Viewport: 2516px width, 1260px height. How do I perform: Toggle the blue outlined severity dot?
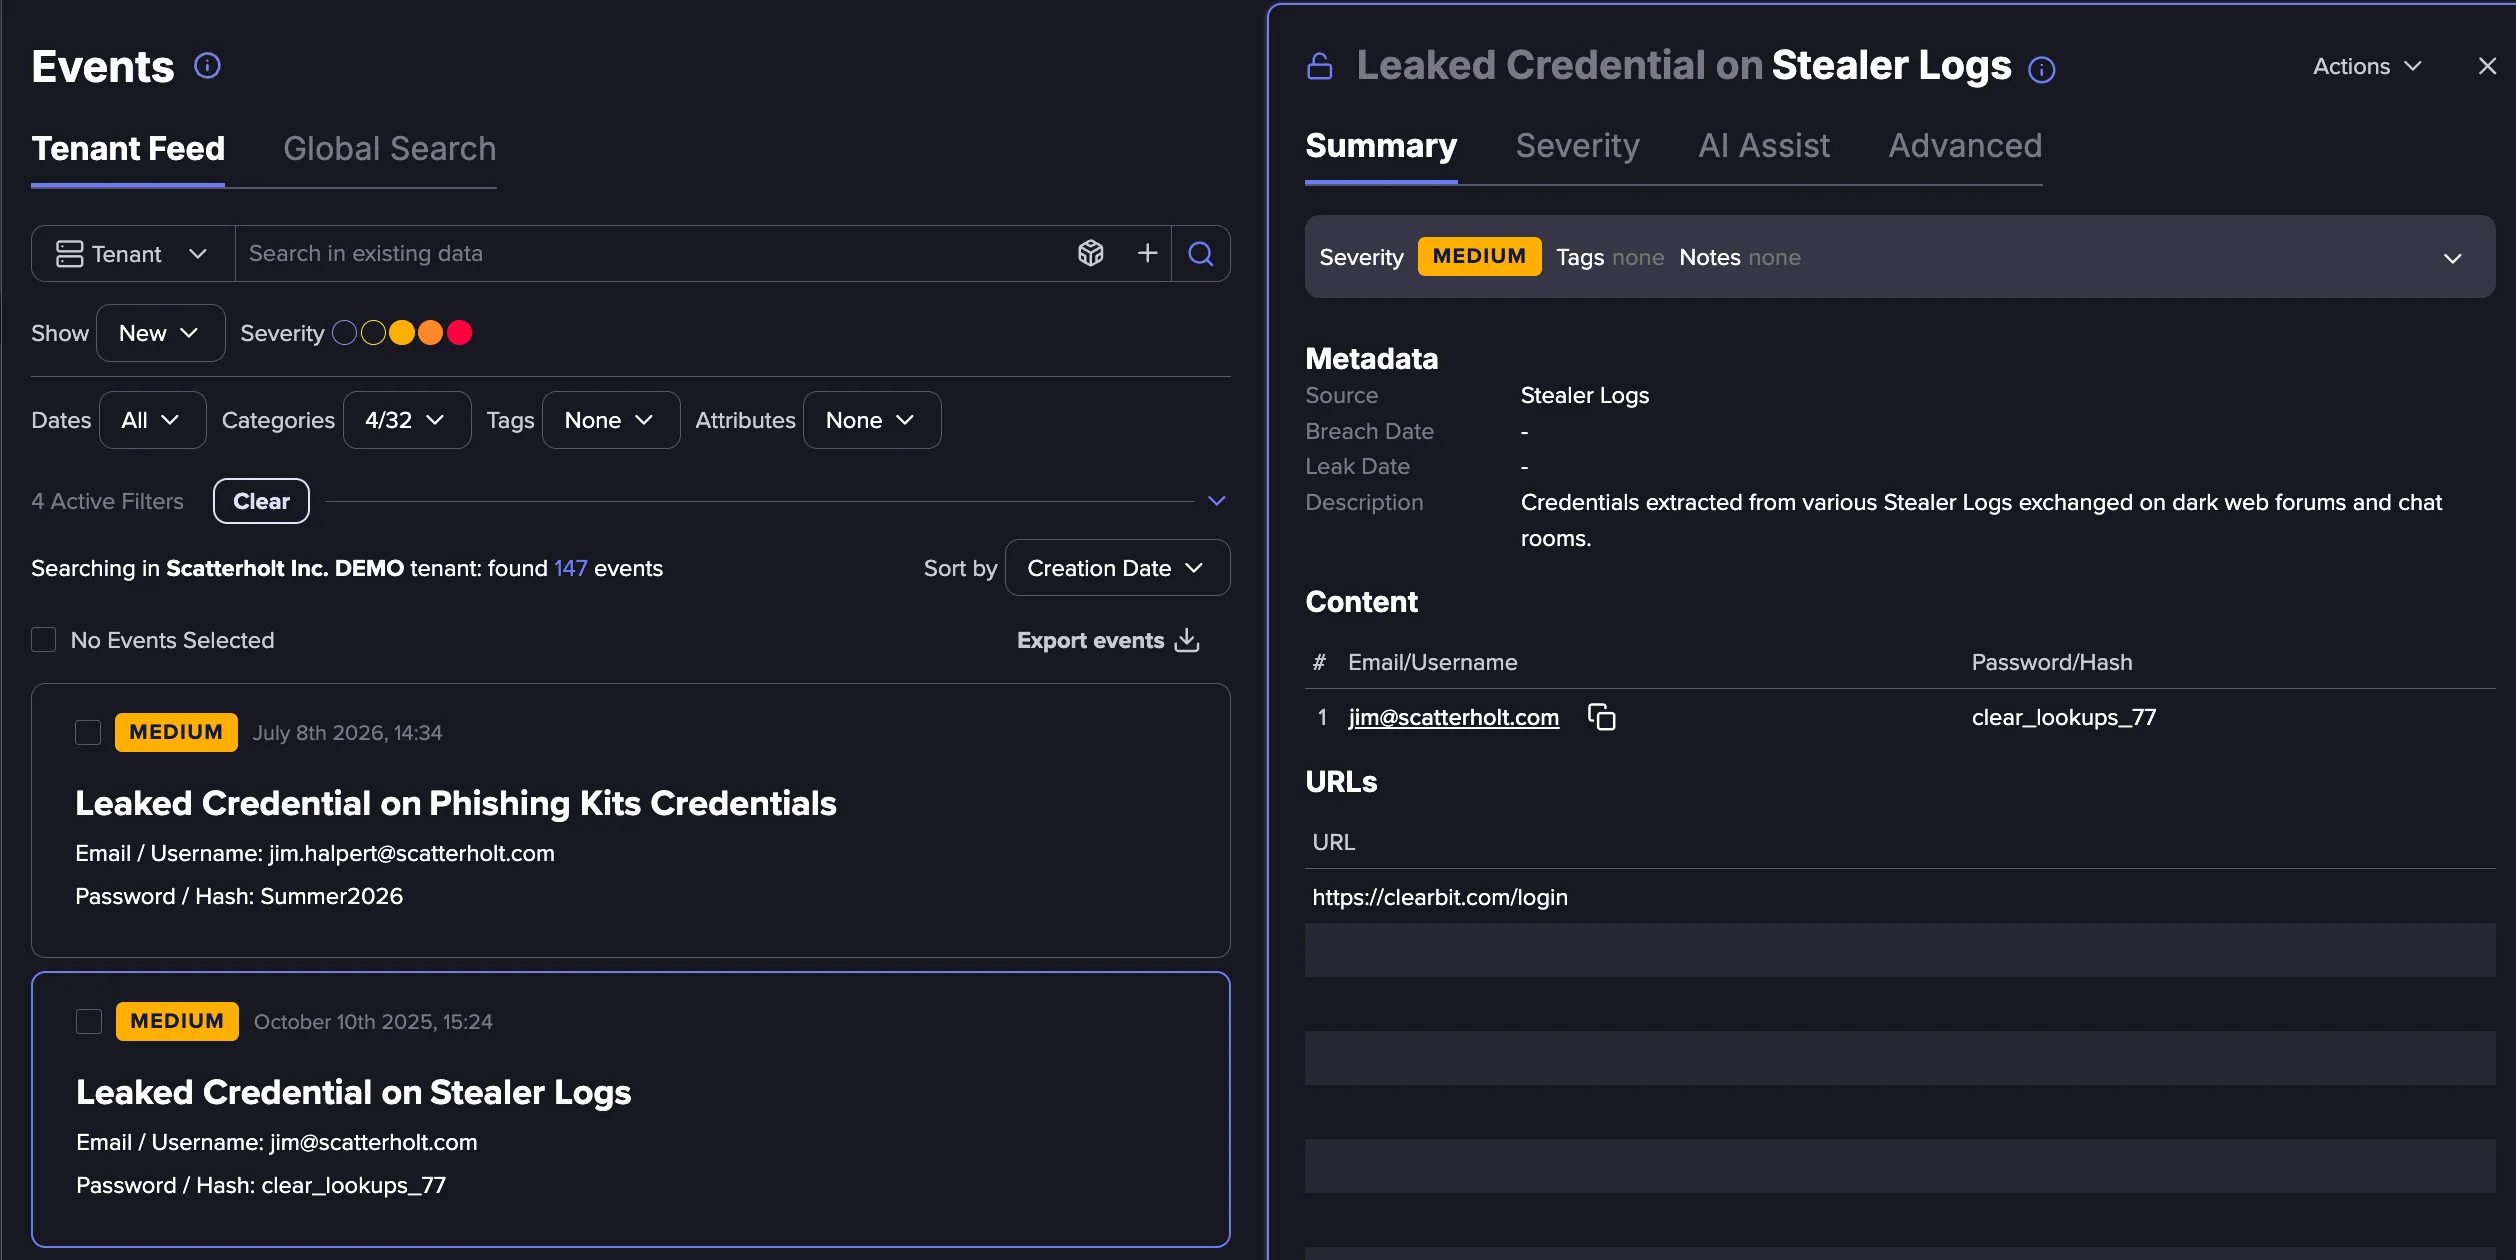(344, 333)
